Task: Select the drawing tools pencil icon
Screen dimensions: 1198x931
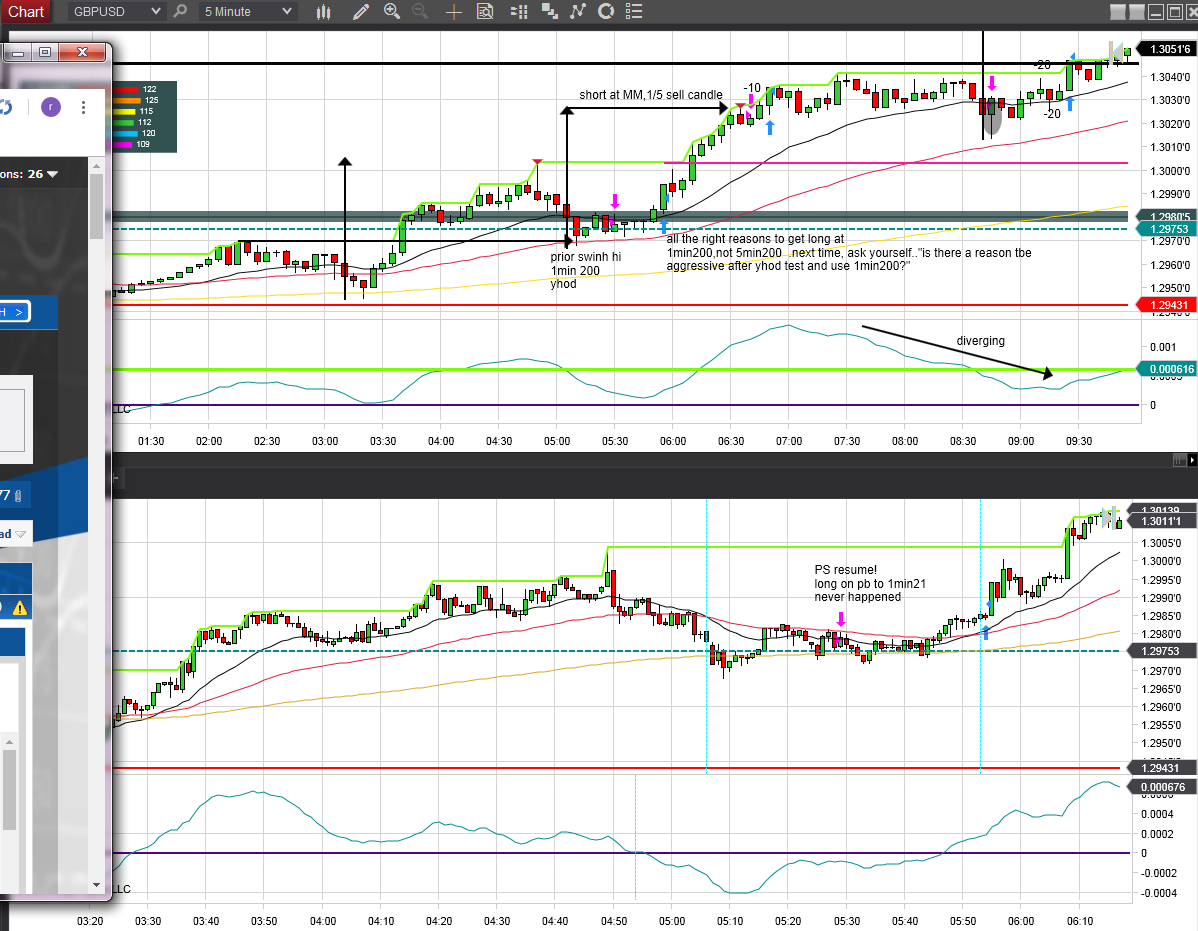Action: click(361, 11)
